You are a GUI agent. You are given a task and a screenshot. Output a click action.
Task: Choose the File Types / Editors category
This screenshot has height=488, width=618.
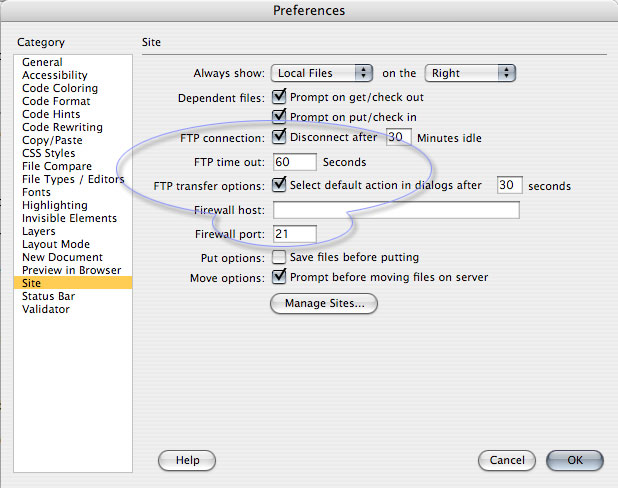[73, 179]
